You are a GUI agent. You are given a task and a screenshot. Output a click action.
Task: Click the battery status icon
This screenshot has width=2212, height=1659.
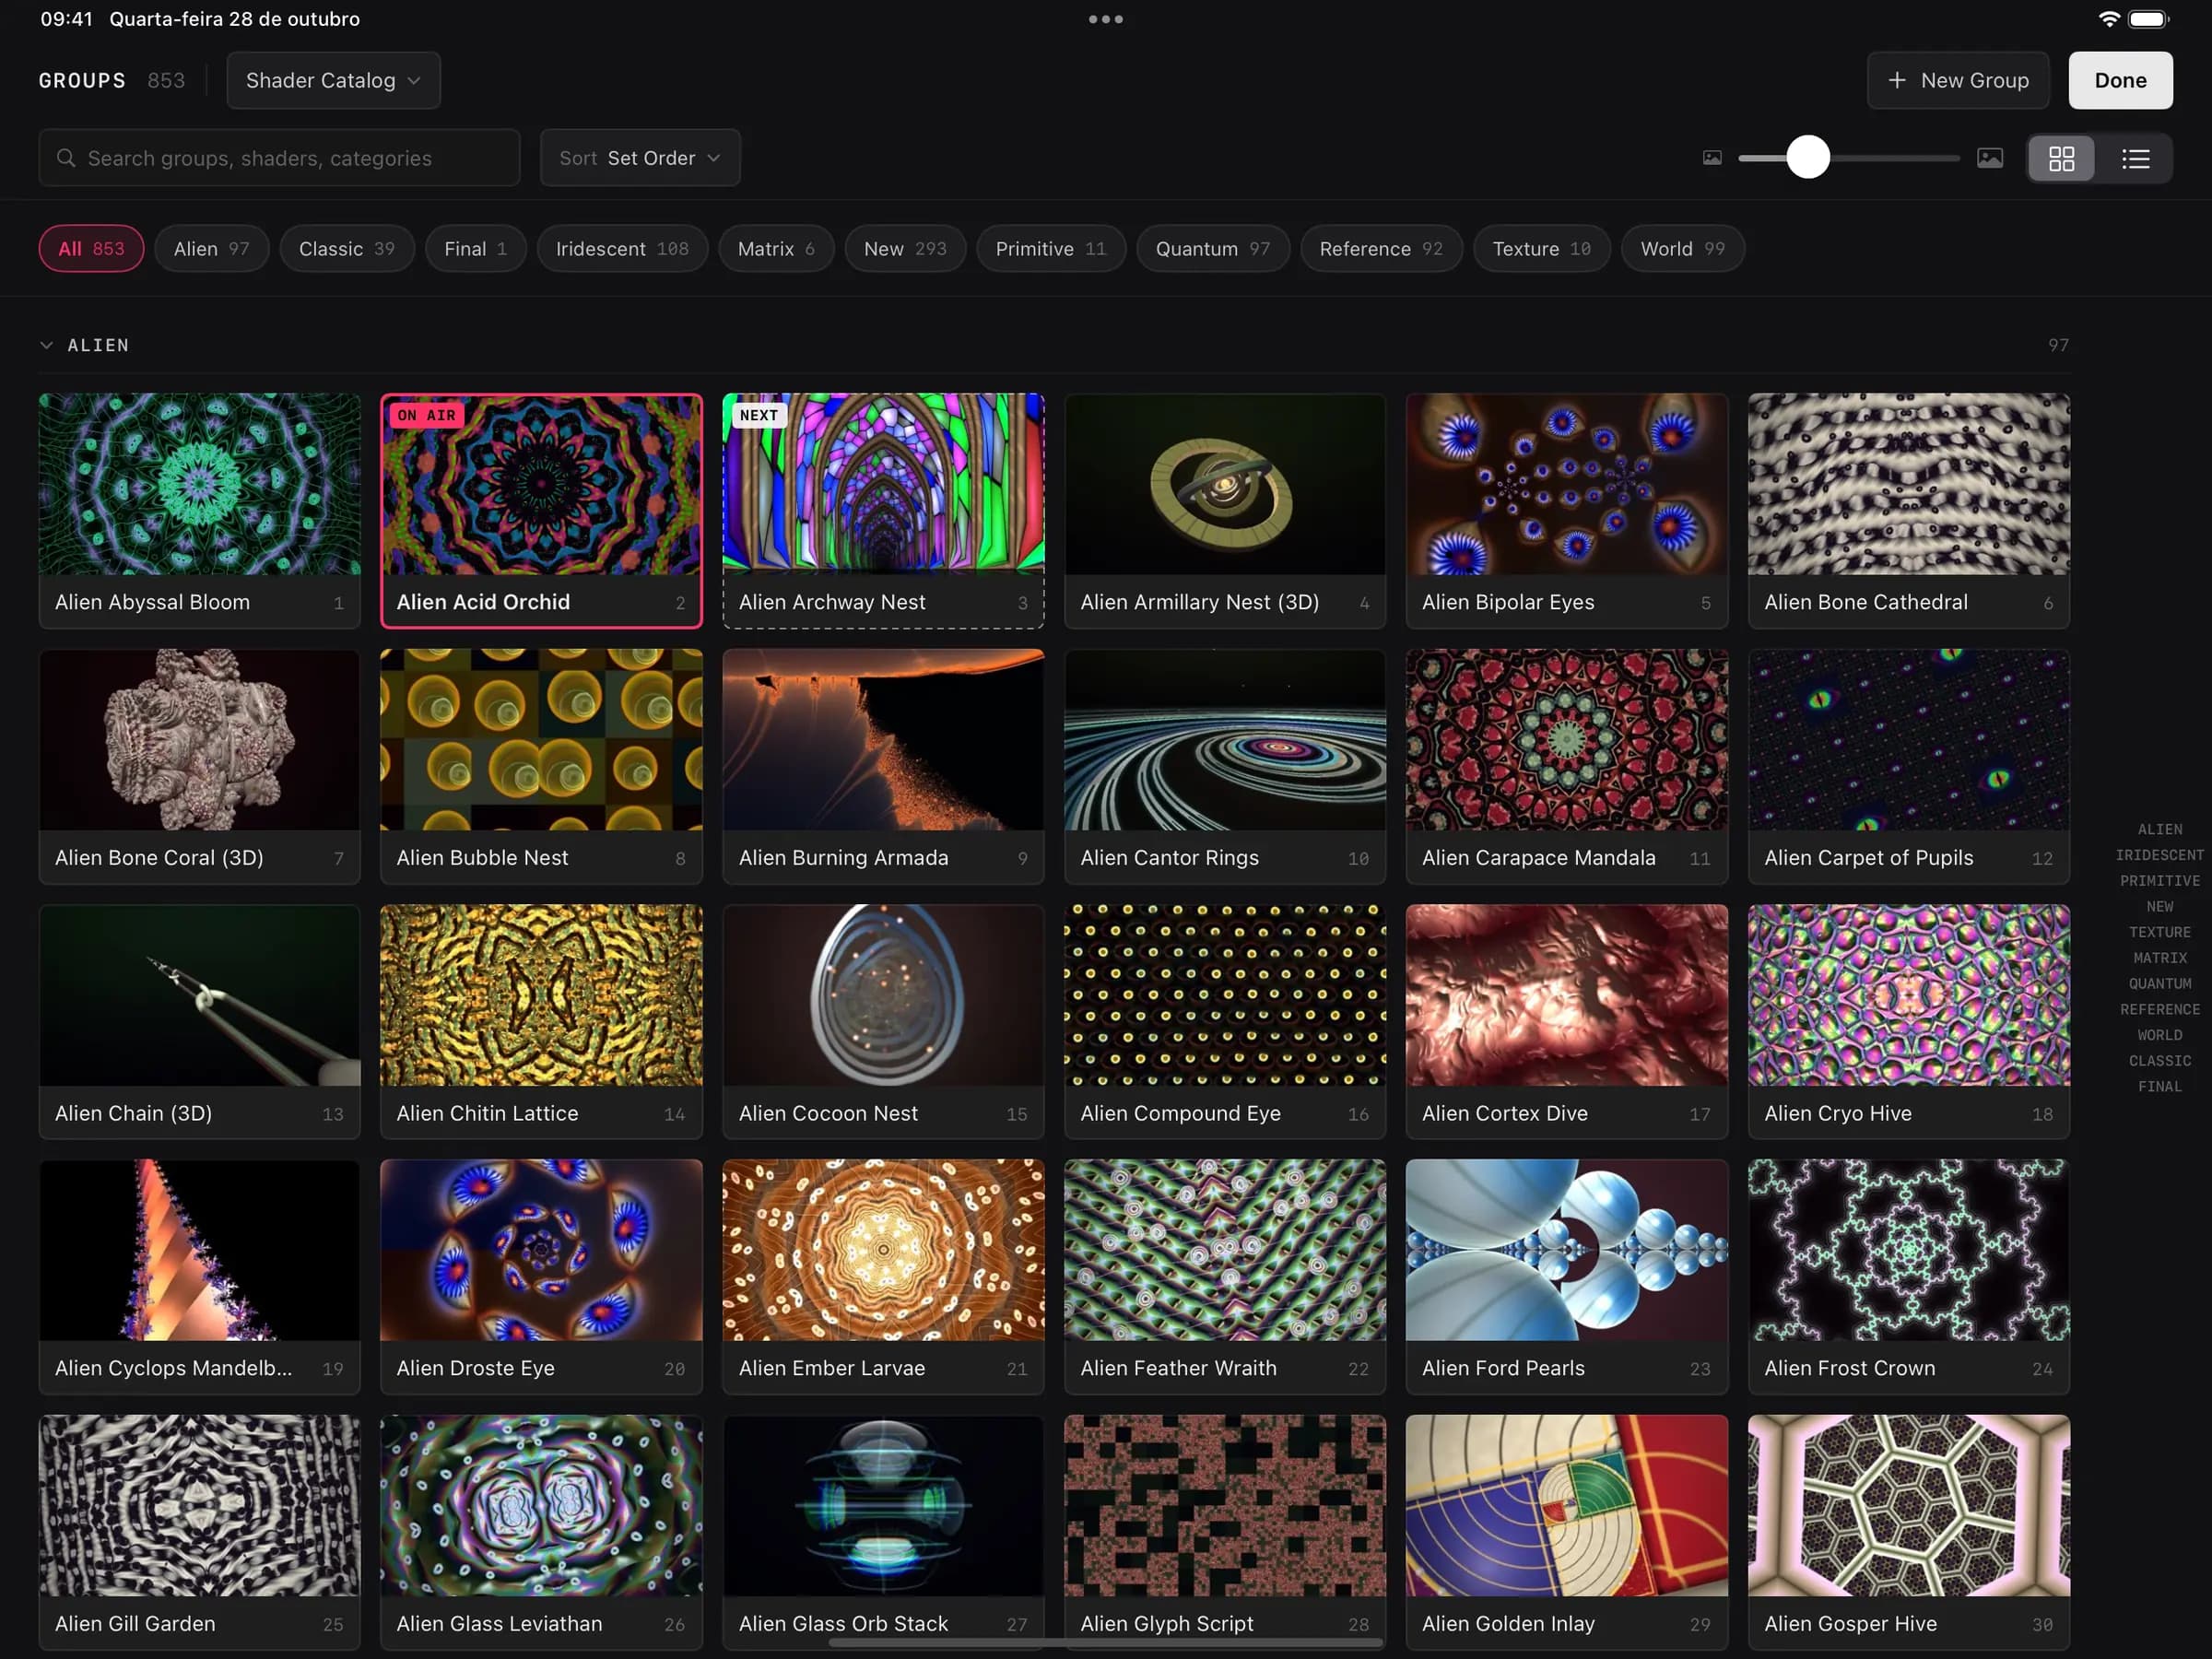[2147, 19]
